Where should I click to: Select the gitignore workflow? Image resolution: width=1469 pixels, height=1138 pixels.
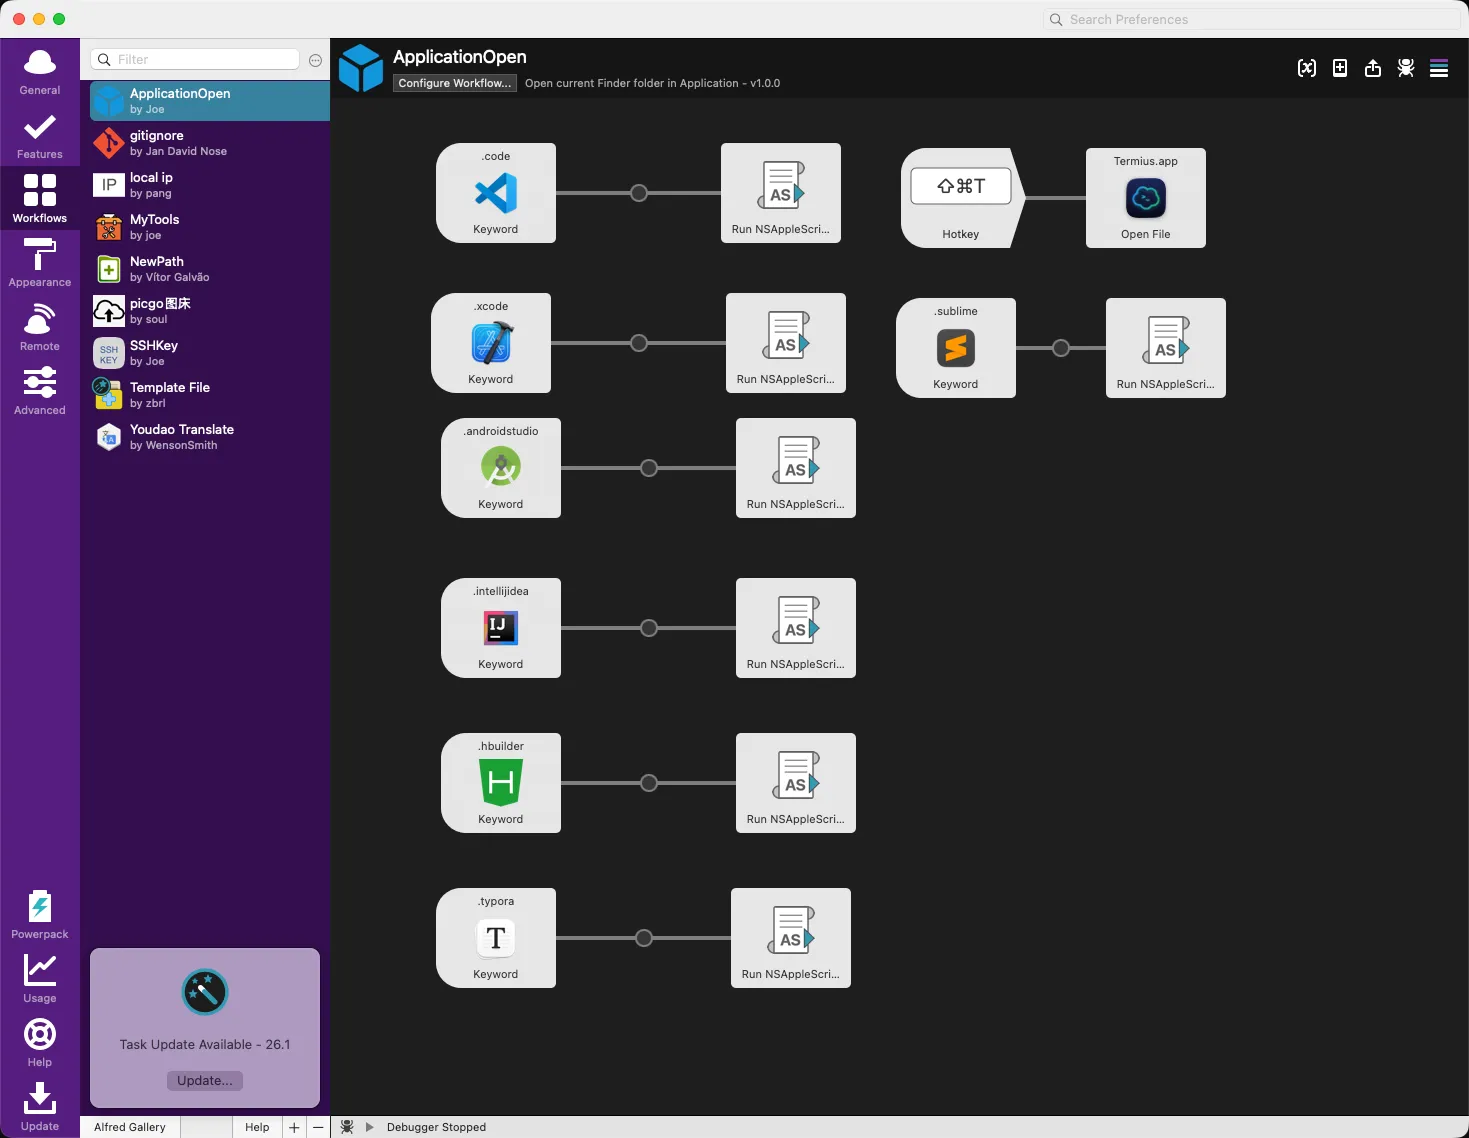[210, 143]
